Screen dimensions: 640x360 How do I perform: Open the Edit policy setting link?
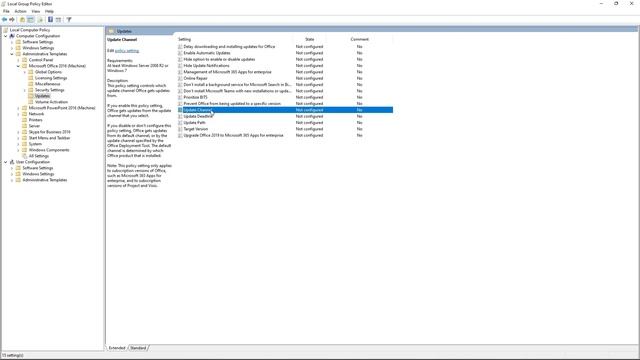[x=127, y=51]
